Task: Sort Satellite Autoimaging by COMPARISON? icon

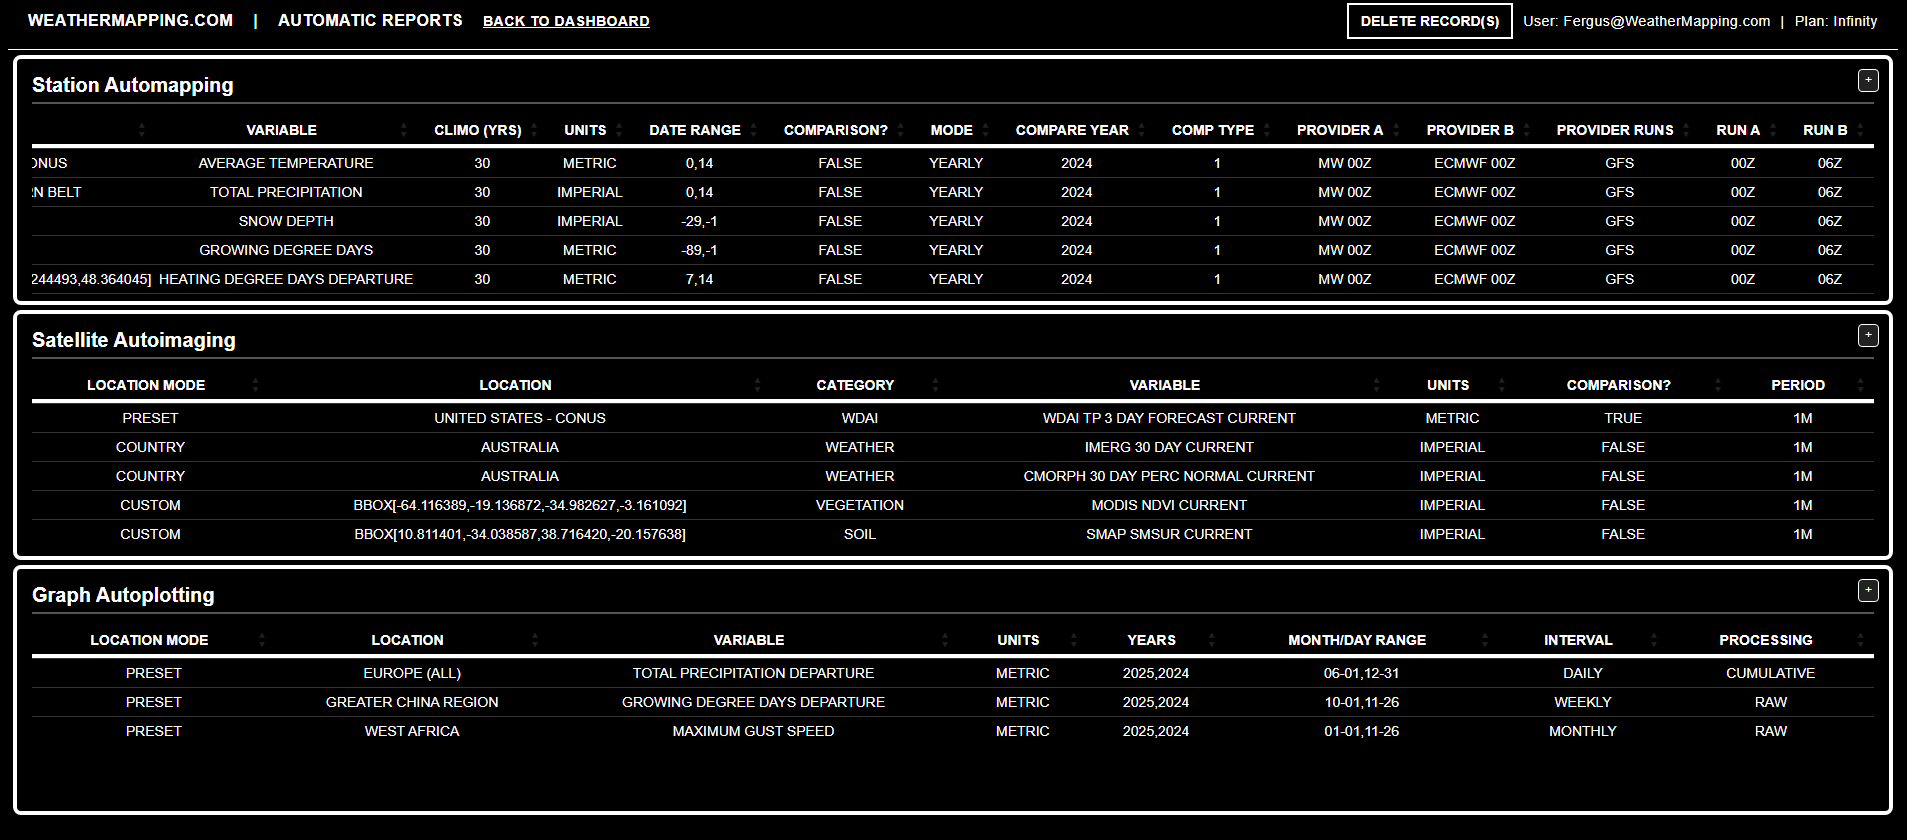Action: coord(1718,385)
